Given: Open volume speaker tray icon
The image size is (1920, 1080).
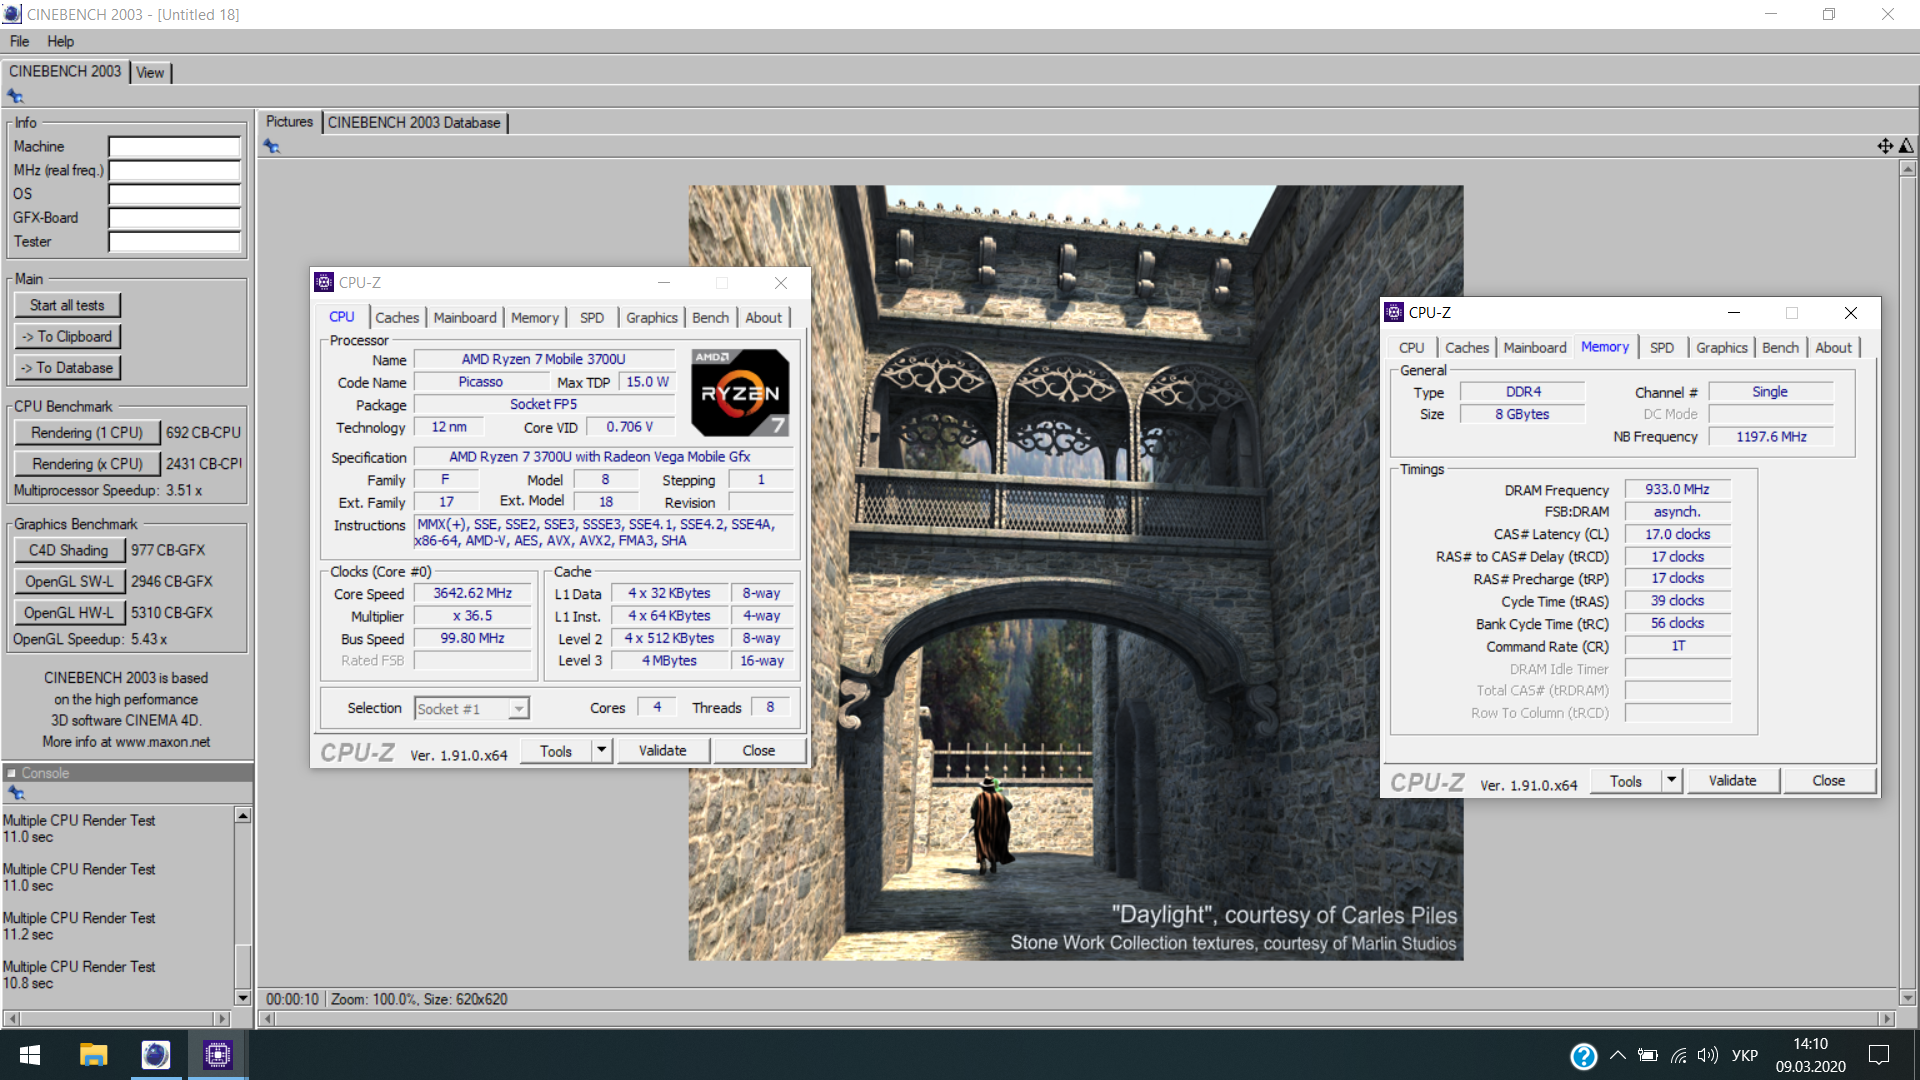Looking at the screenshot, I should click(1708, 1055).
